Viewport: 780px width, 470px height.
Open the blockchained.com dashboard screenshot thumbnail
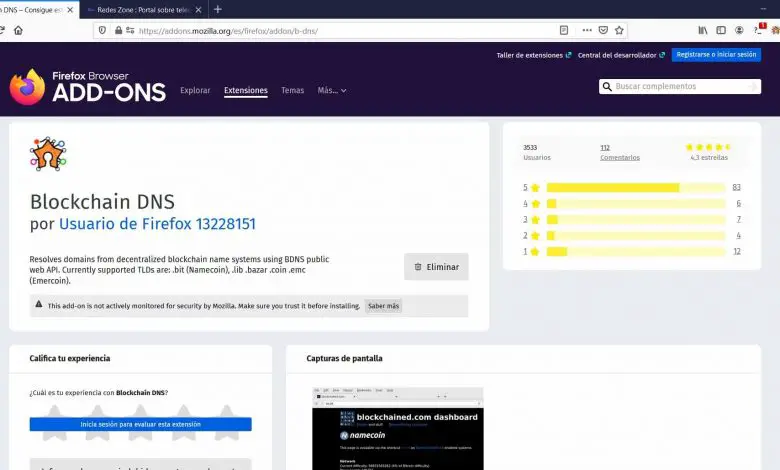click(x=398, y=429)
